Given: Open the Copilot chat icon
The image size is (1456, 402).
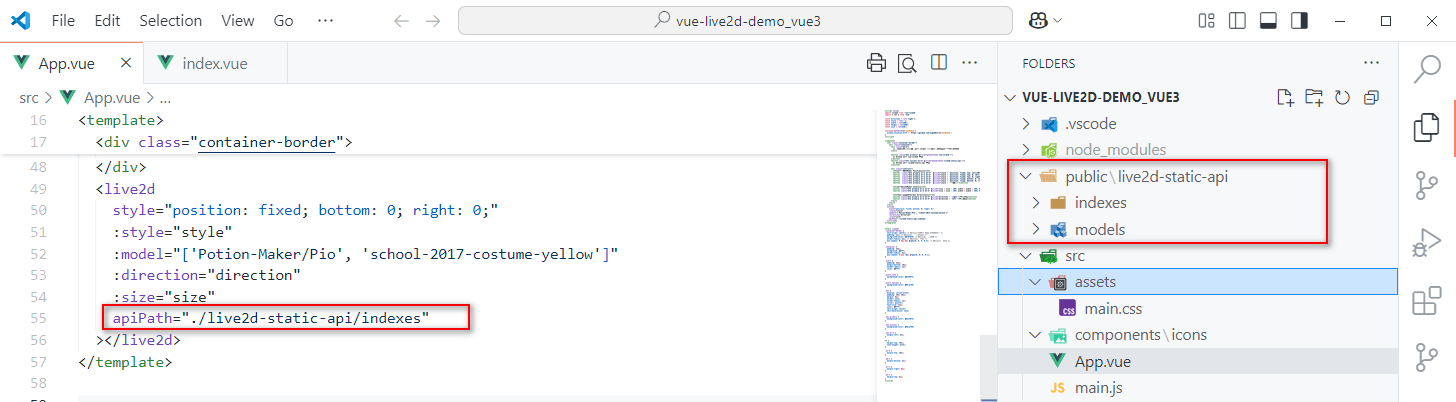Looking at the screenshot, I should (x=1036, y=20).
